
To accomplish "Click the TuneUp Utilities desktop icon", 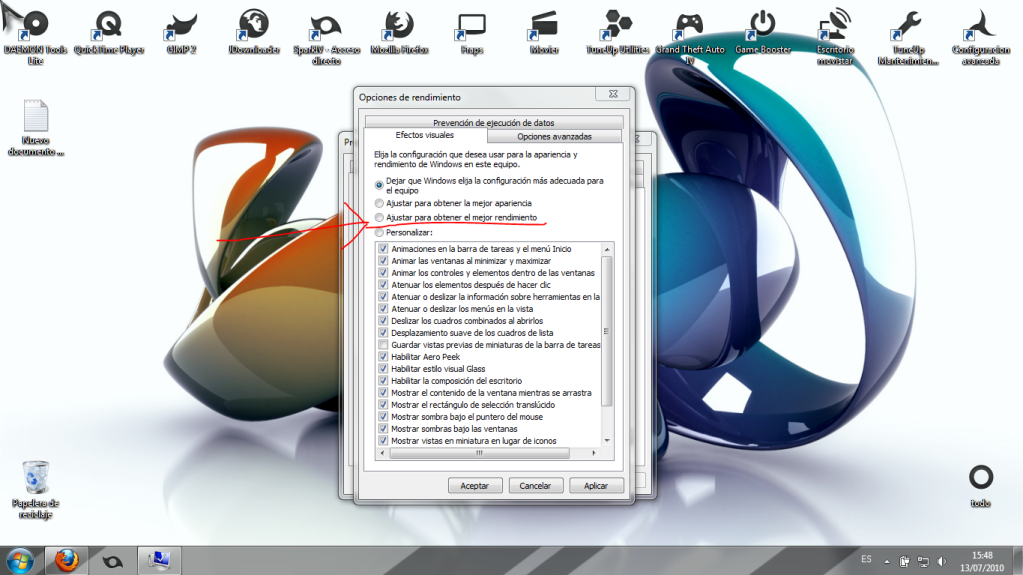I will click(x=616, y=25).
